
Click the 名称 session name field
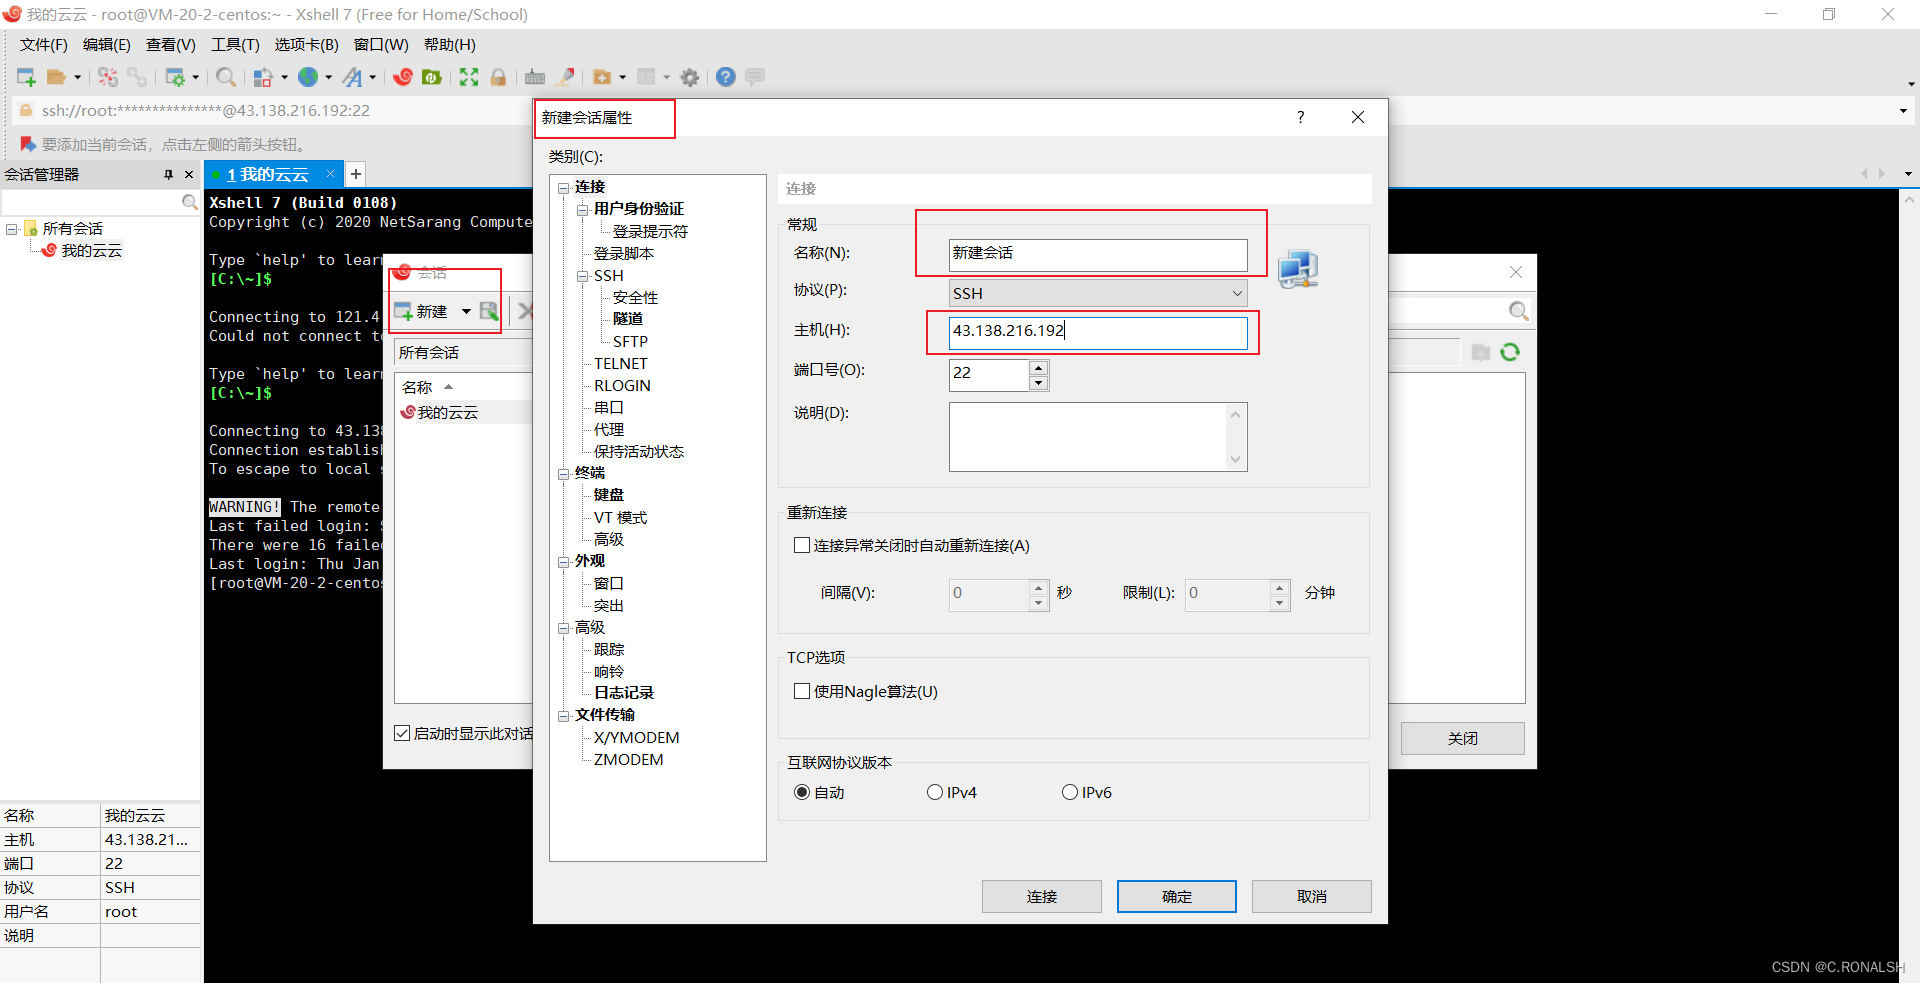(1097, 254)
